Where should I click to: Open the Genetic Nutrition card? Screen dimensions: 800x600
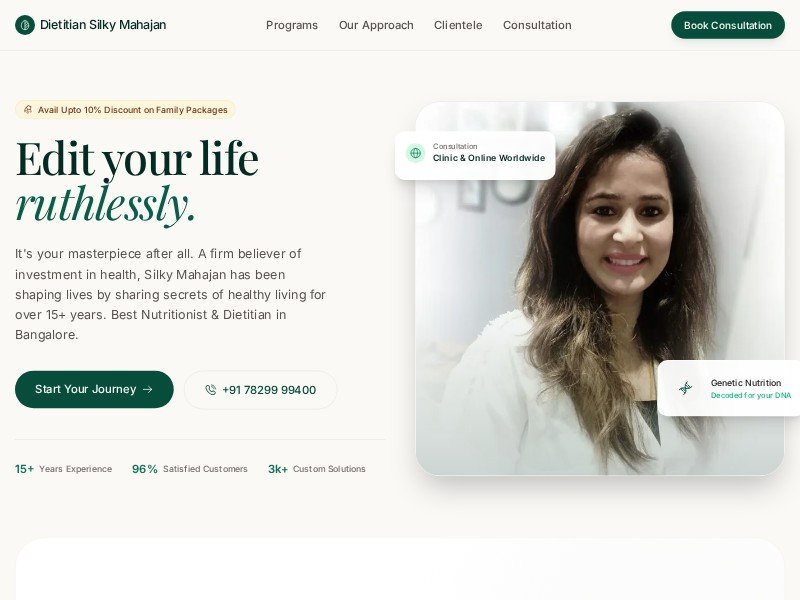[729, 388]
